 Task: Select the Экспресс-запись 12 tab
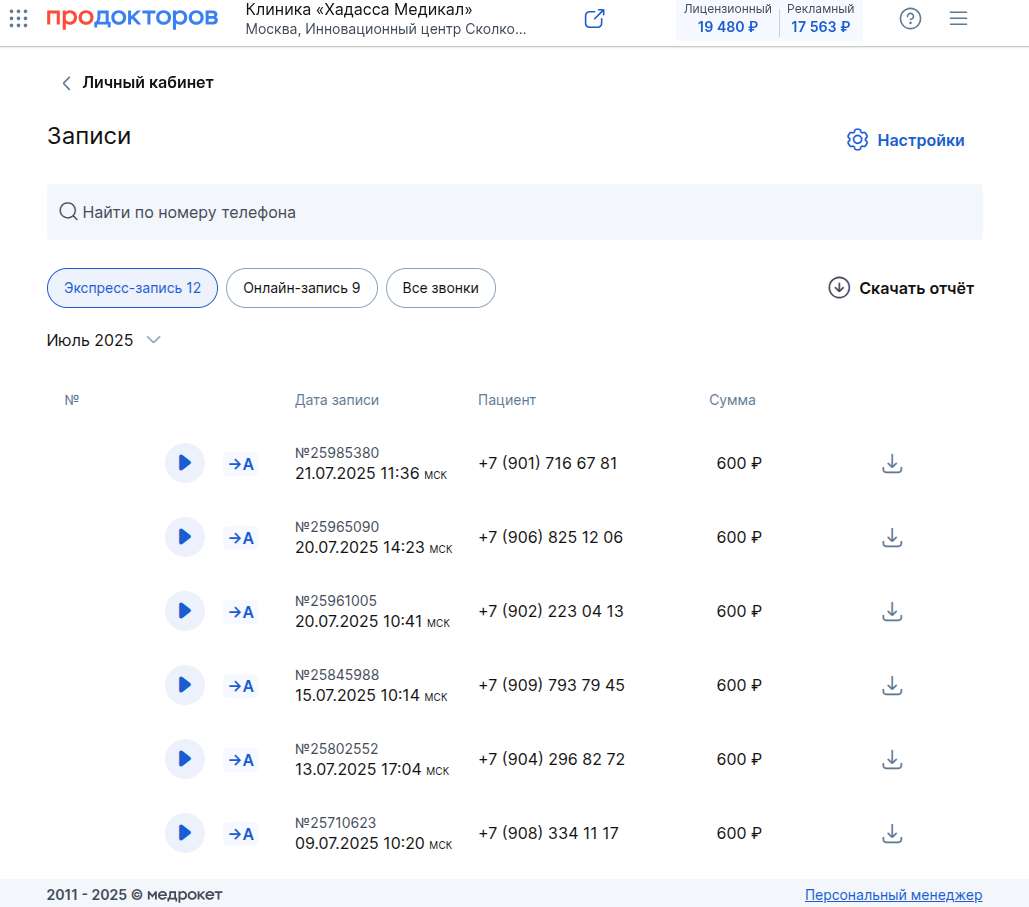coord(133,288)
